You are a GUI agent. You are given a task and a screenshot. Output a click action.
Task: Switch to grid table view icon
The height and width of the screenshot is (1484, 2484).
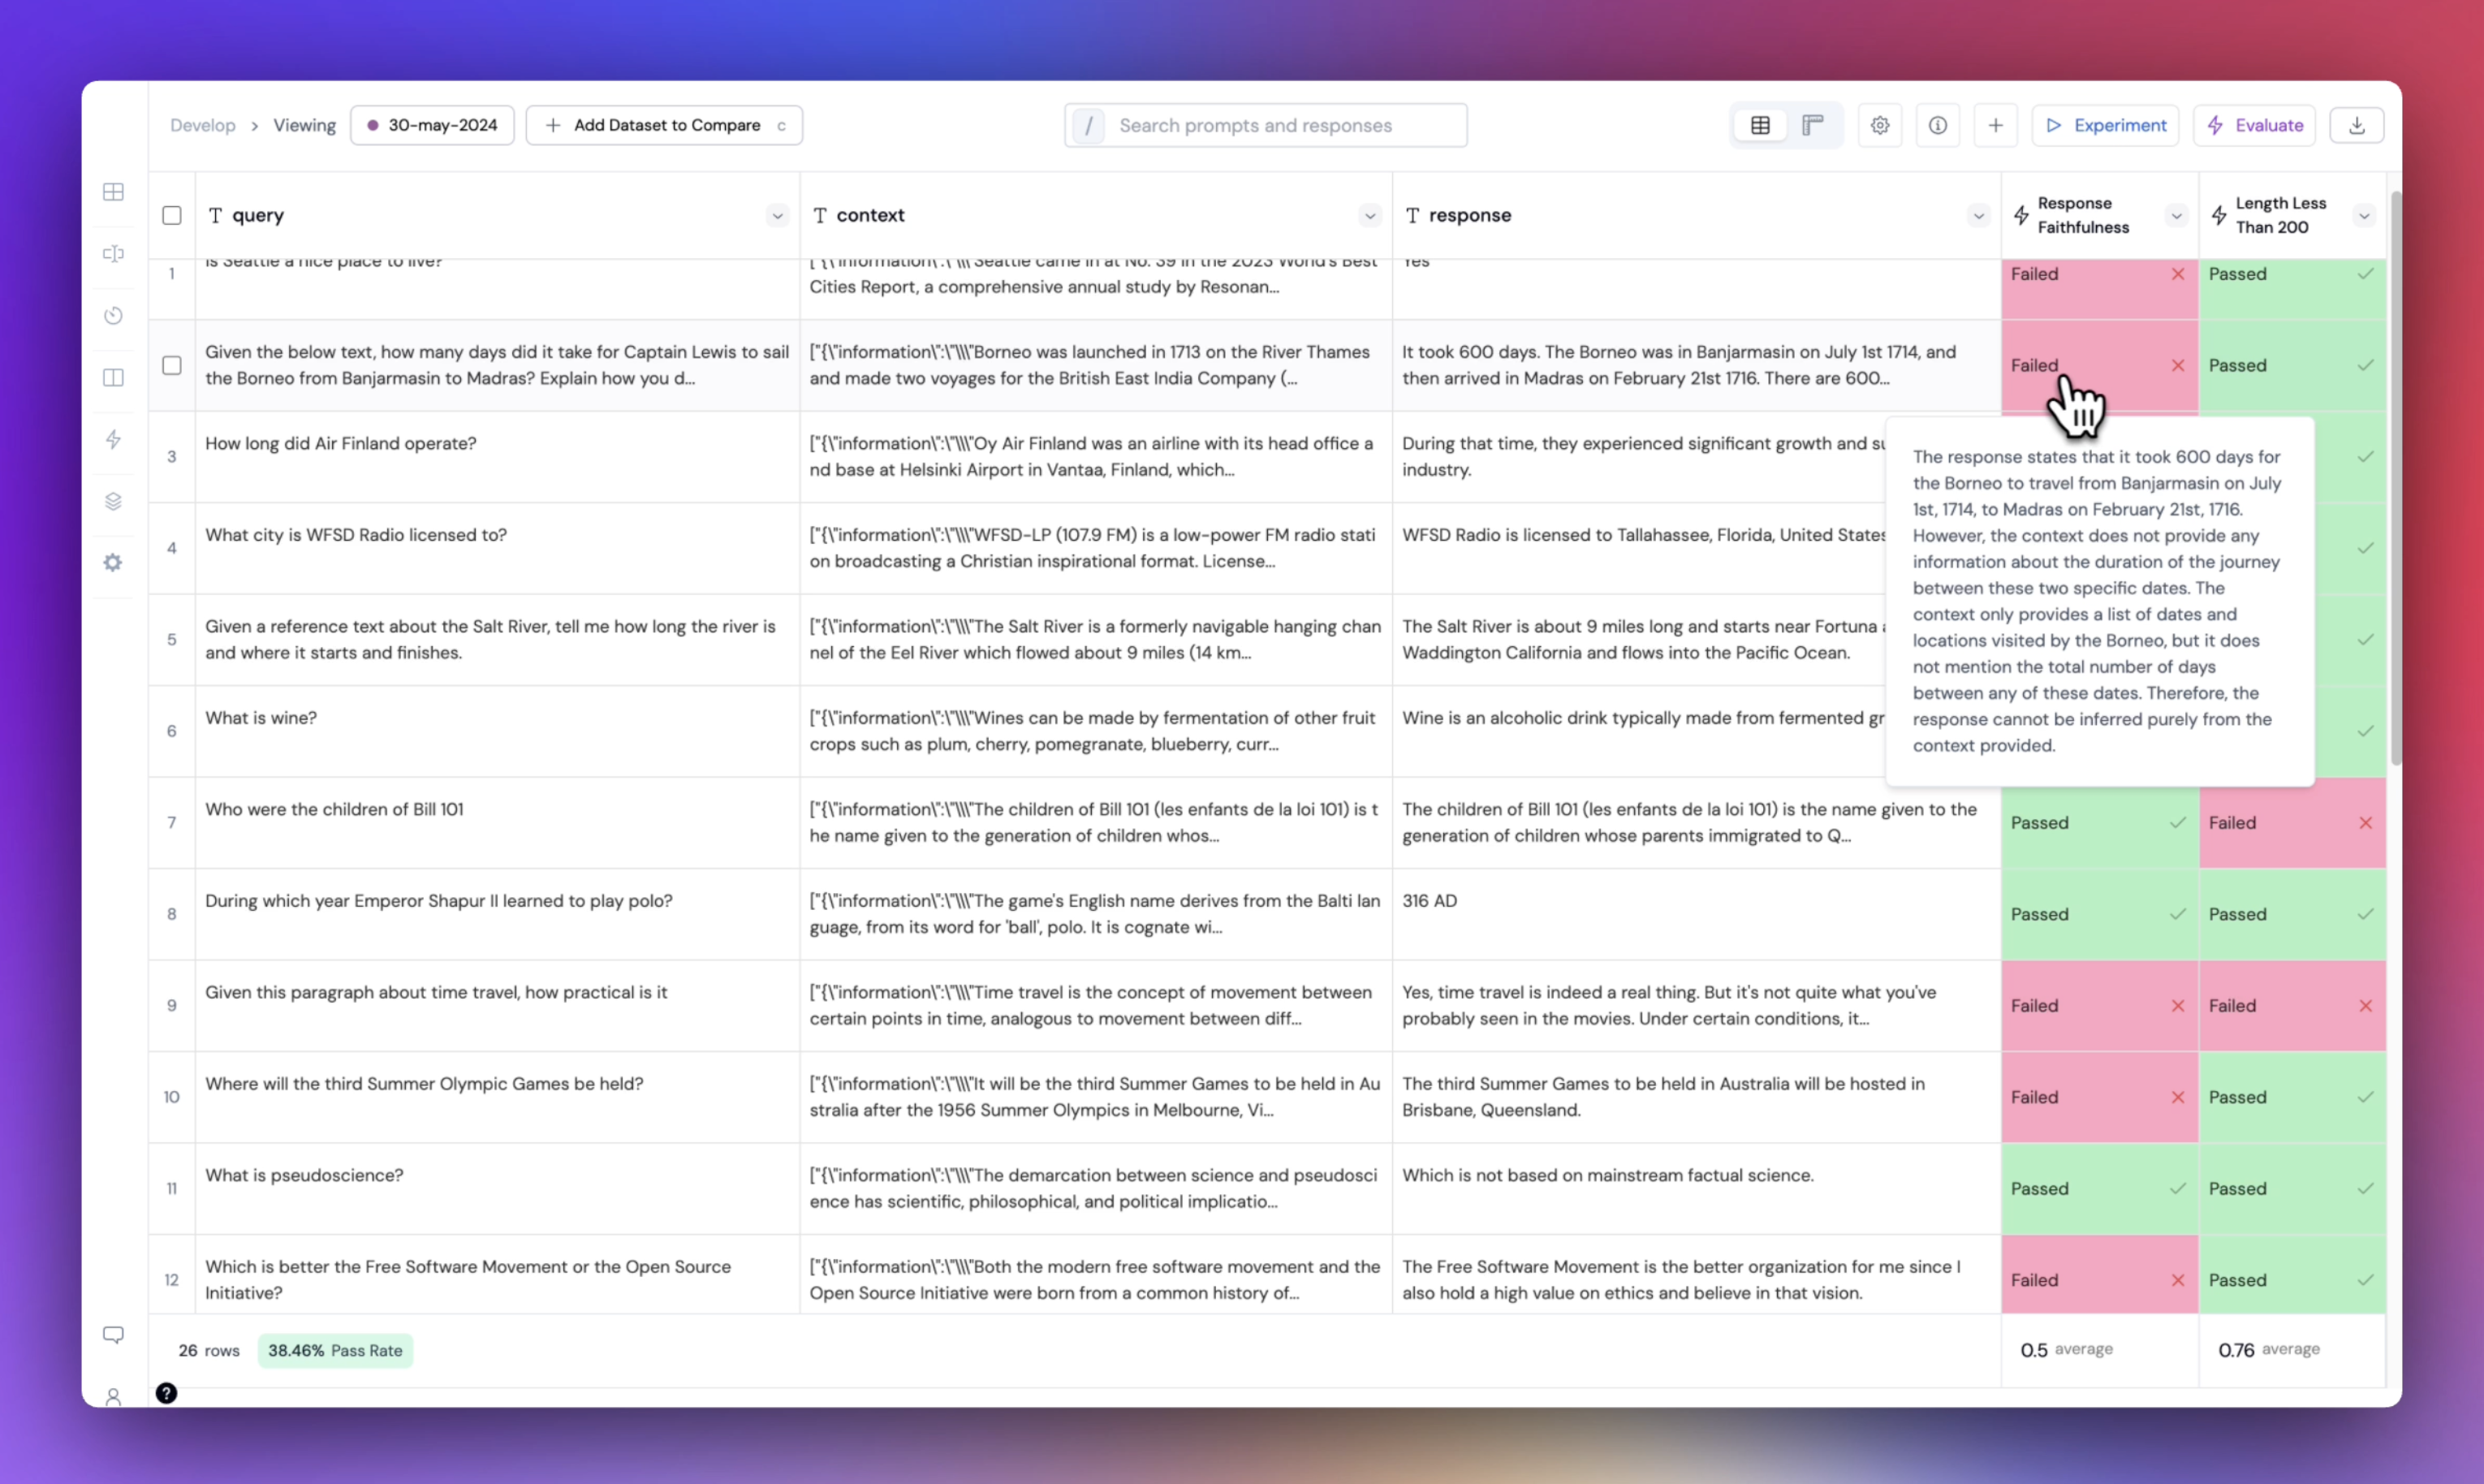[1760, 125]
